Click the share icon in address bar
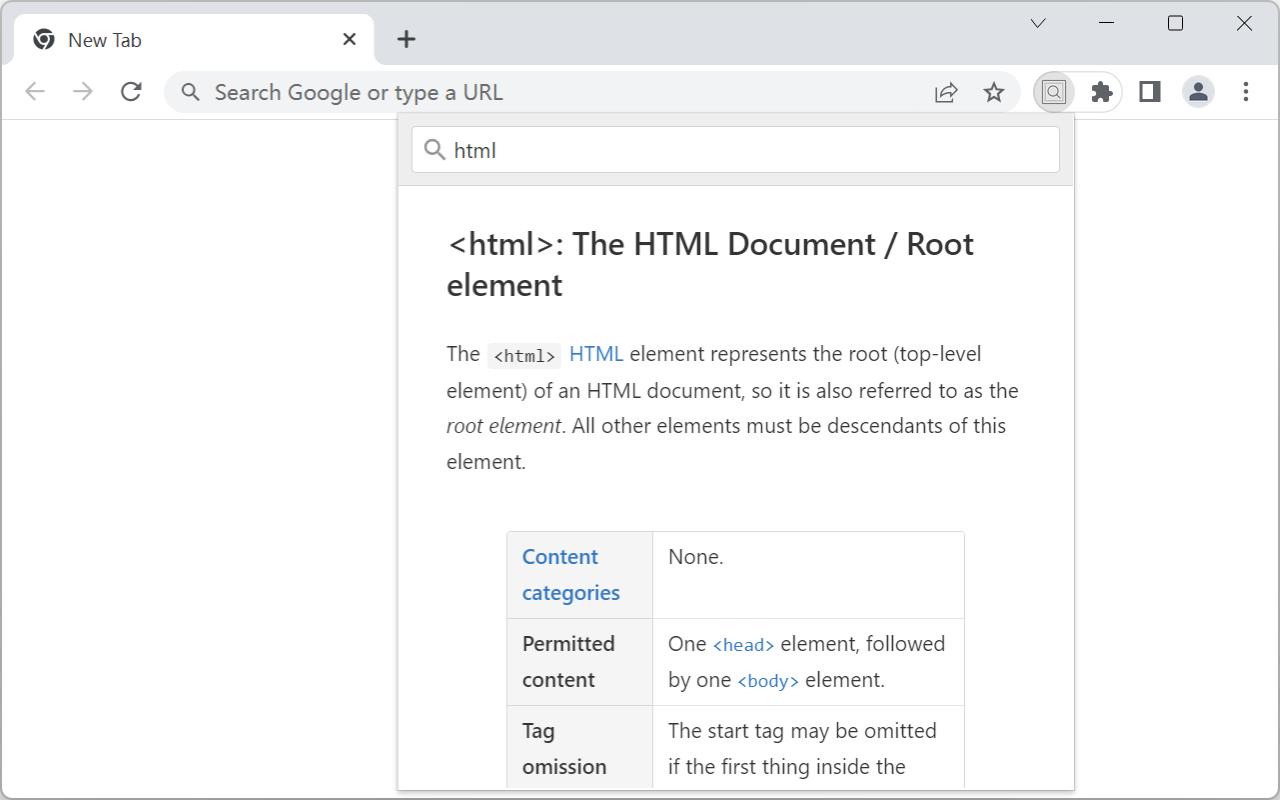Image resolution: width=1280 pixels, height=800 pixels. [x=945, y=91]
